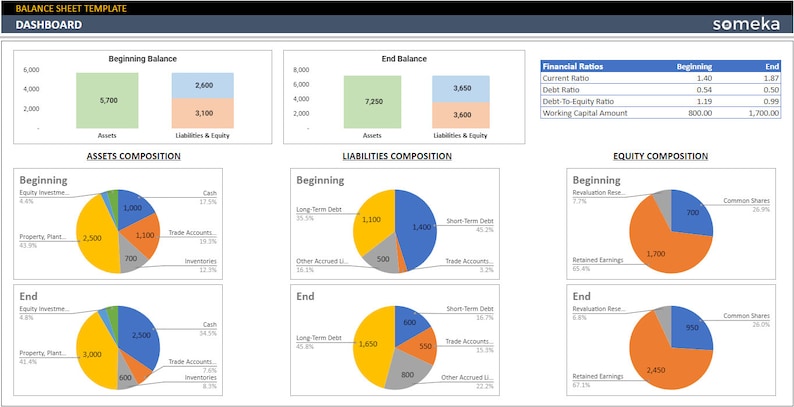The width and height of the screenshot is (794, 407).
Task: Click the 'Cash 17.5%' data label
Action: [x=209, y=197]
